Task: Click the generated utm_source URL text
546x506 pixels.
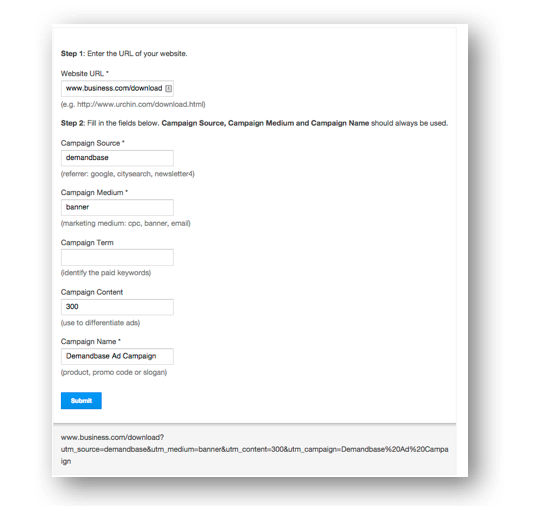Action: click(255, 449)
